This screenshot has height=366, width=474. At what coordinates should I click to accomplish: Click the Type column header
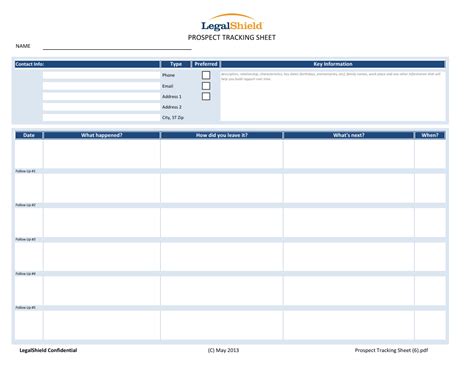click(176, 64)
